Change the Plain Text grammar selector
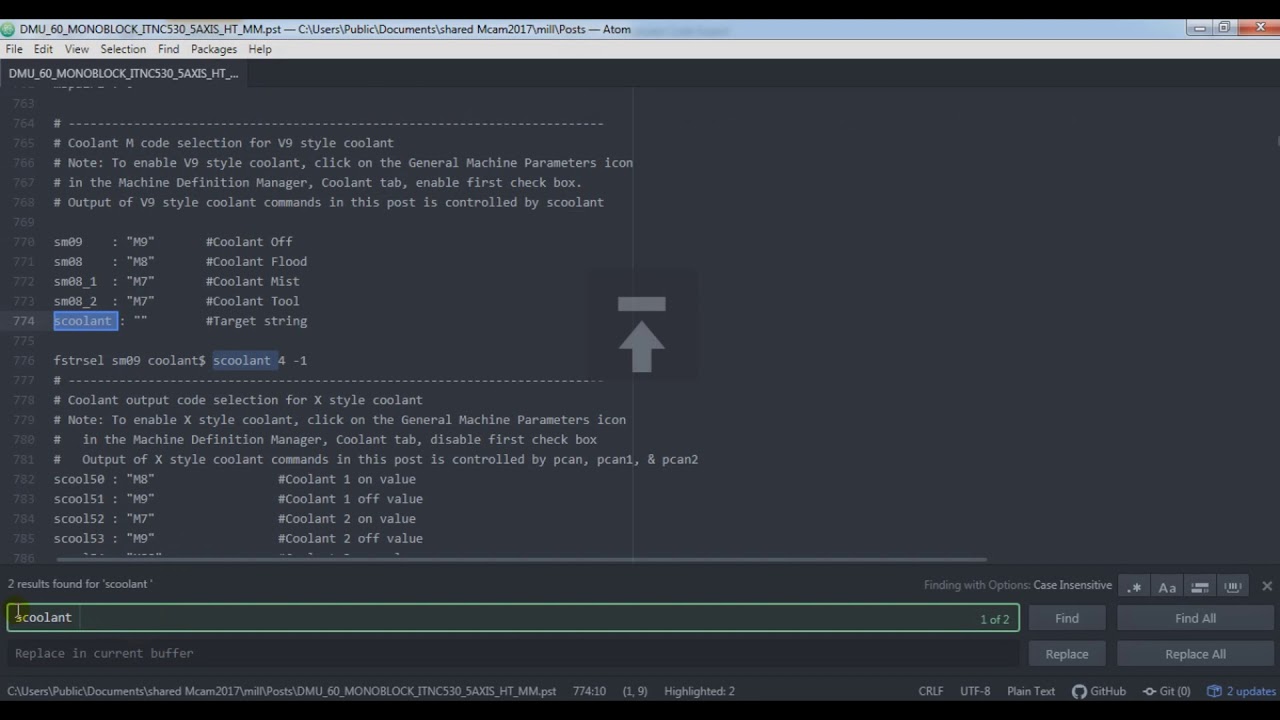This screenshot has width=1280, height=720. pos(1031,691)
